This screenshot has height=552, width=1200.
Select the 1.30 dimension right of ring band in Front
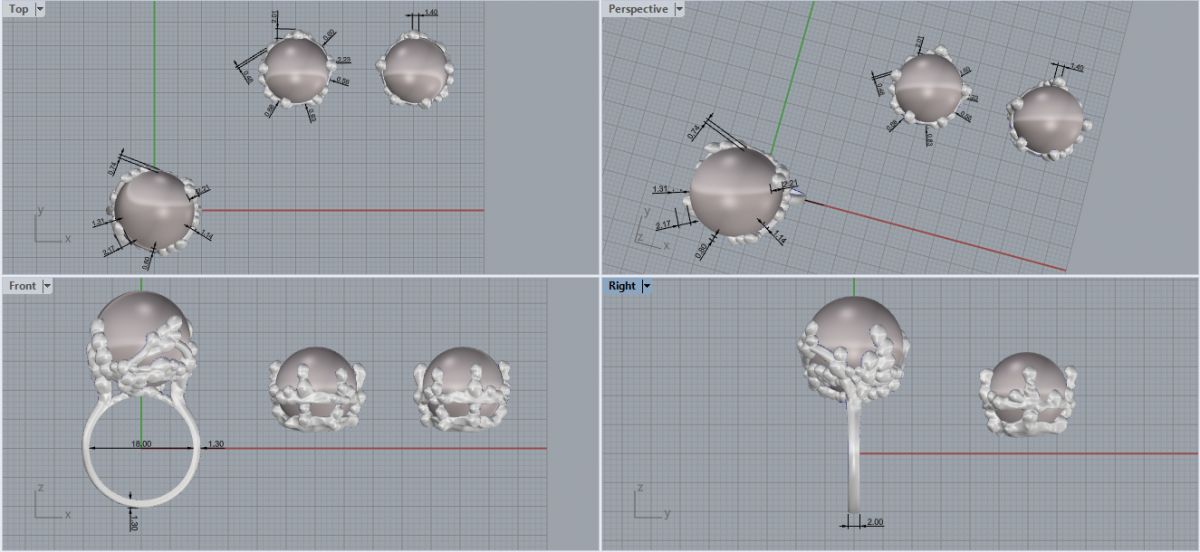pos(215,443)
